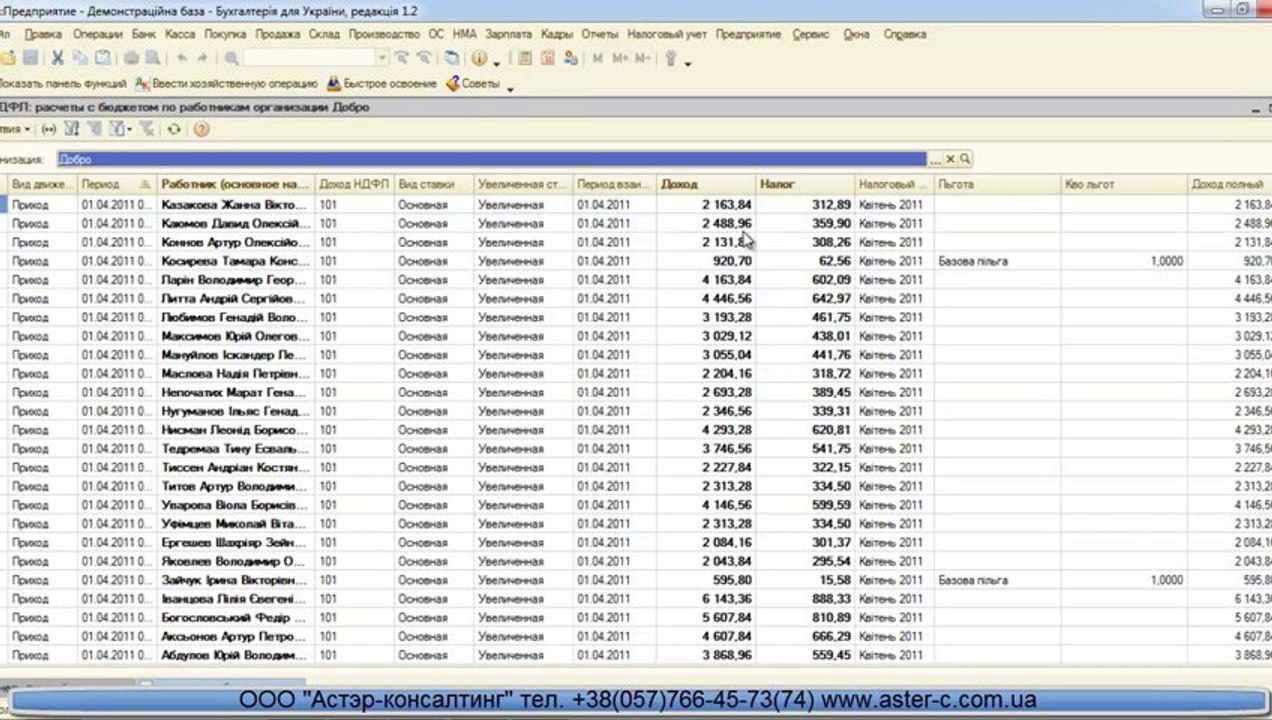This screenshot has width=1272, height=720.
Task: Click the Copy icon in toolbar
Action: 80,58
